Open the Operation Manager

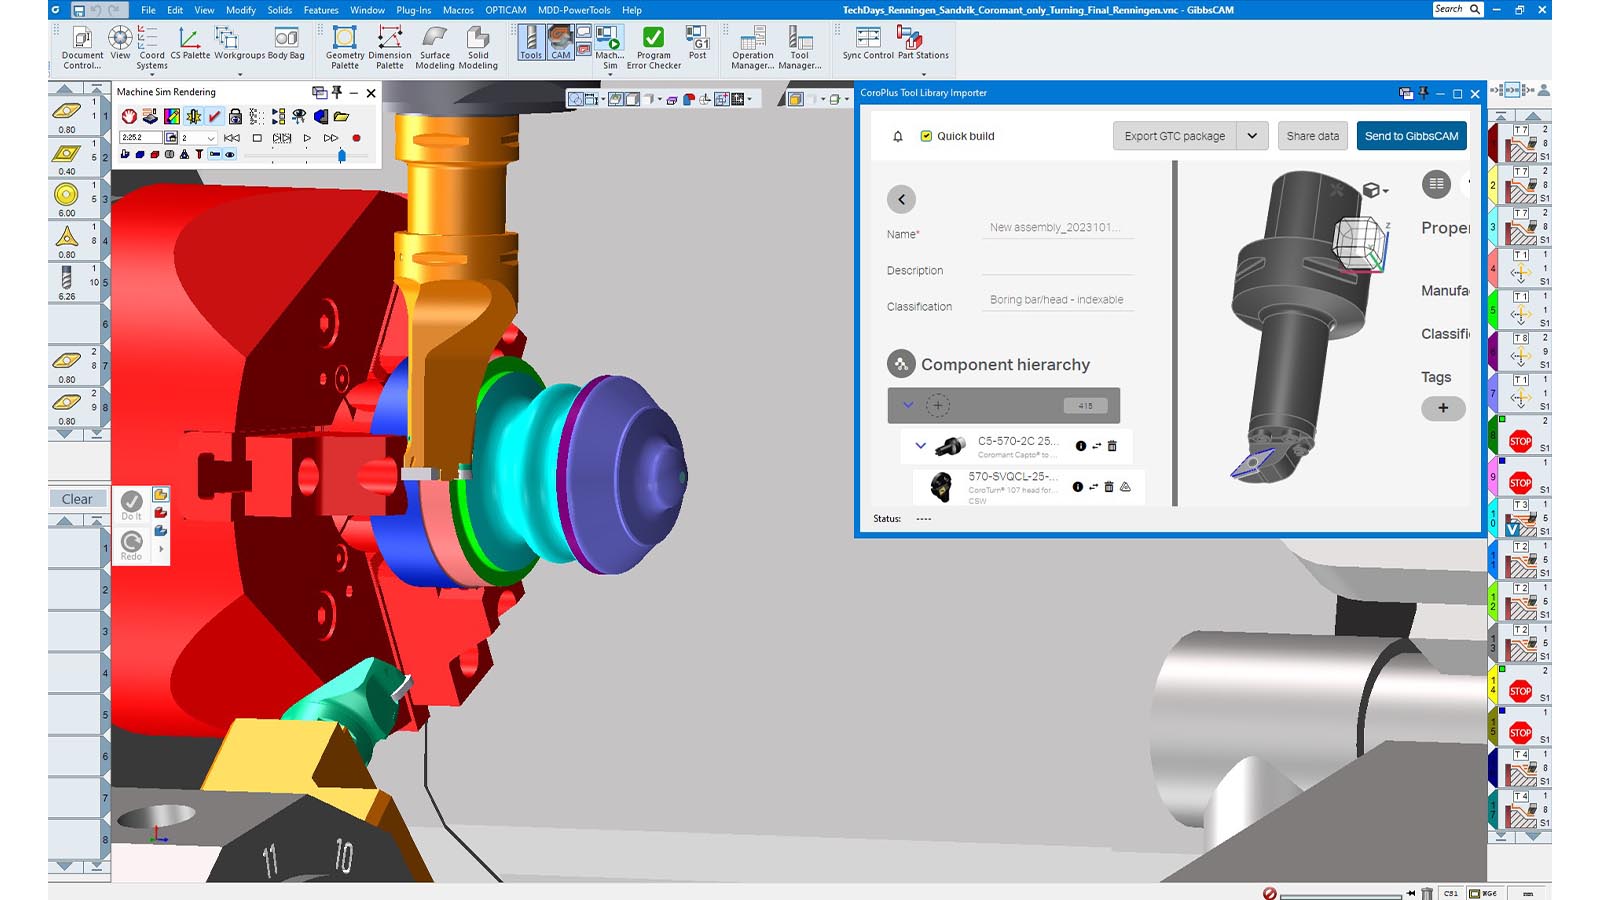coord(752,48)
